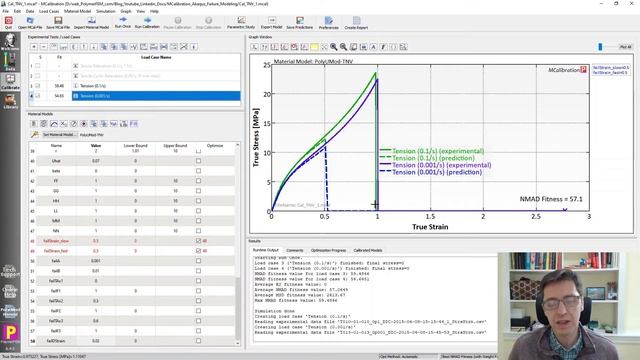This screenshot has height=360, width=640.
Task: Click the Plot All button
Action: pos(625,47)
